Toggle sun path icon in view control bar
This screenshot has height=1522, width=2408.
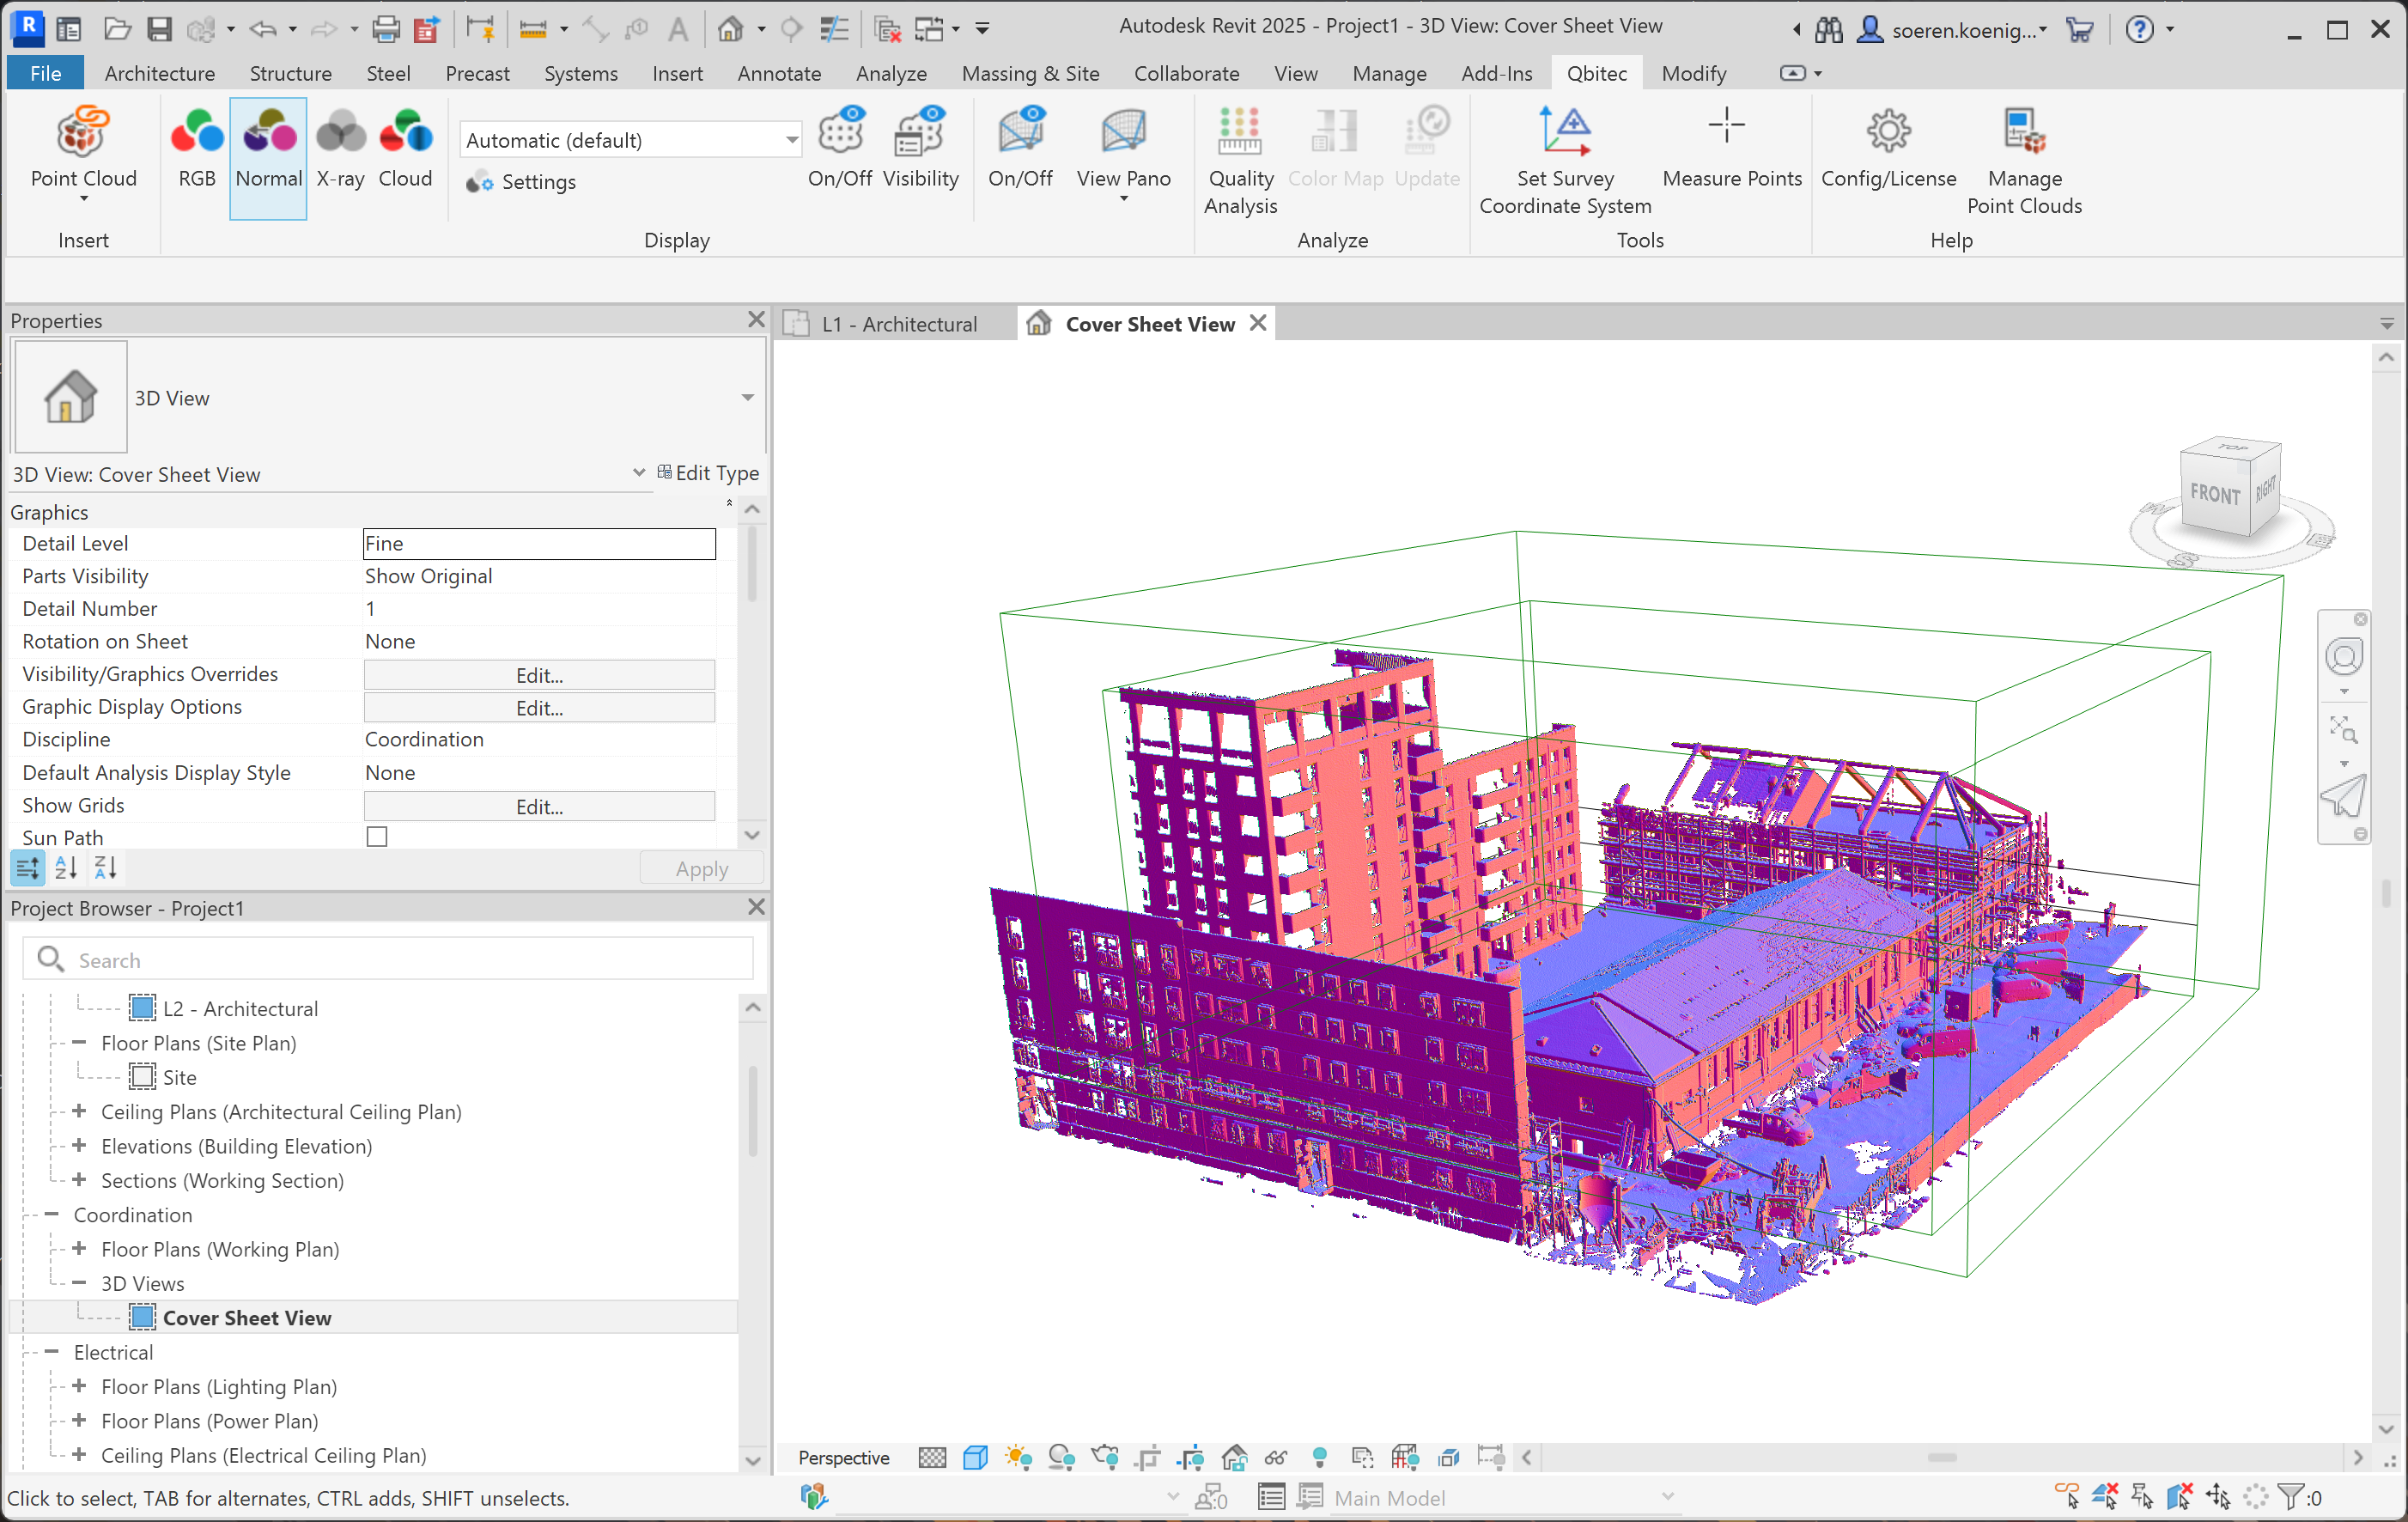click(x=1018, y=1457)
